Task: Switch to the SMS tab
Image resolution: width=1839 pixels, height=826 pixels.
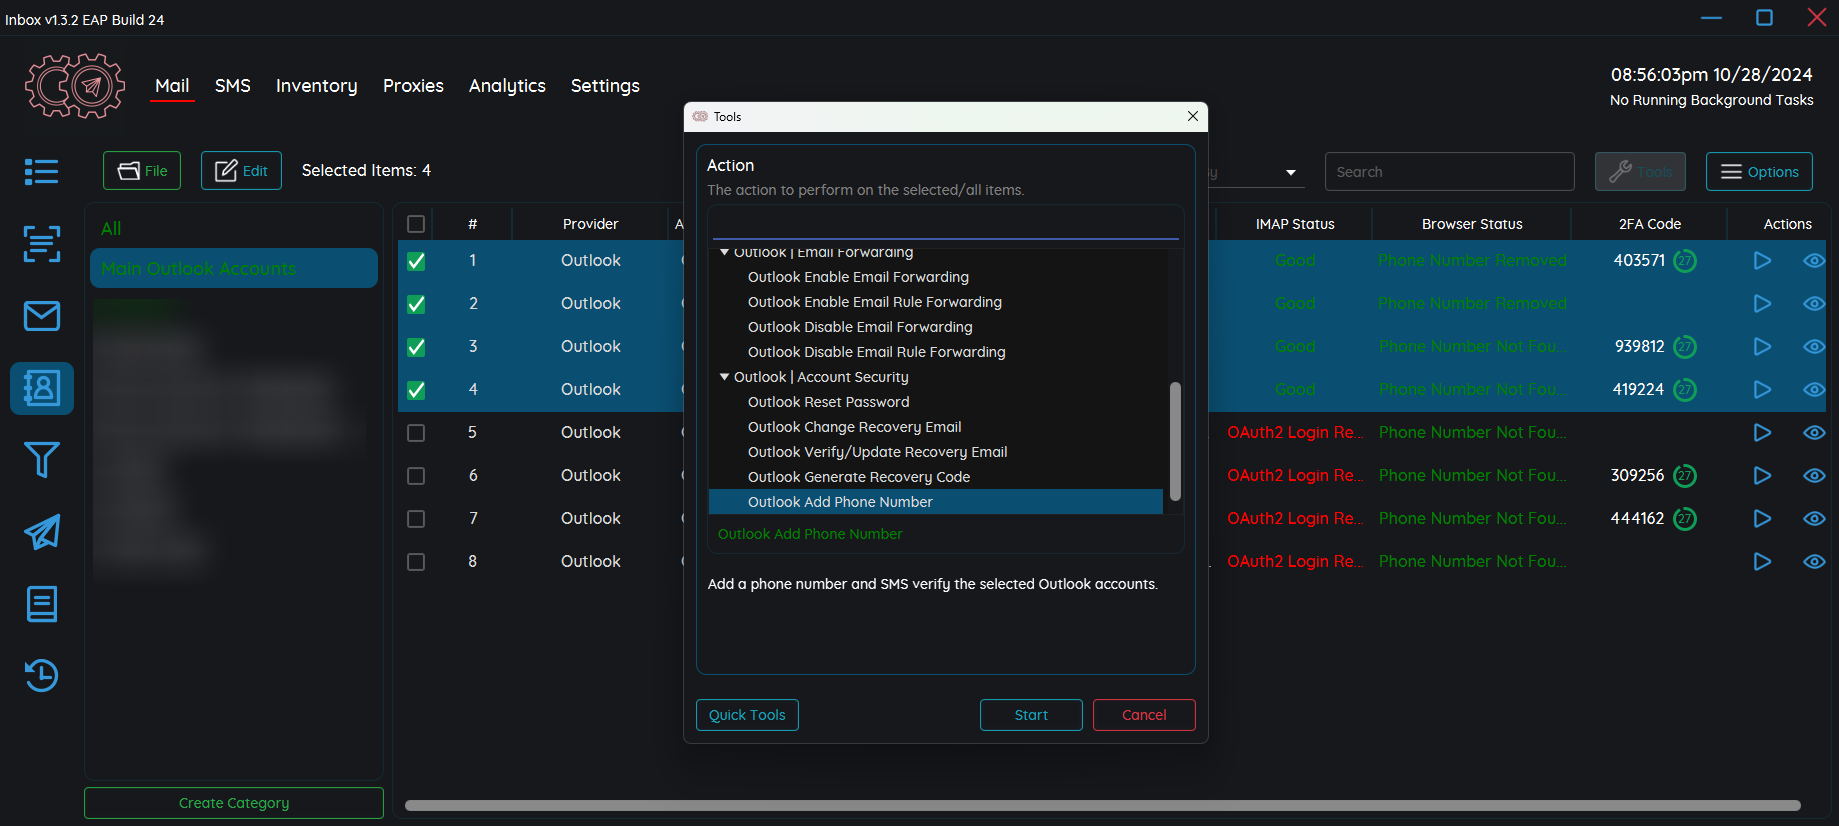Action: (233, 86)
